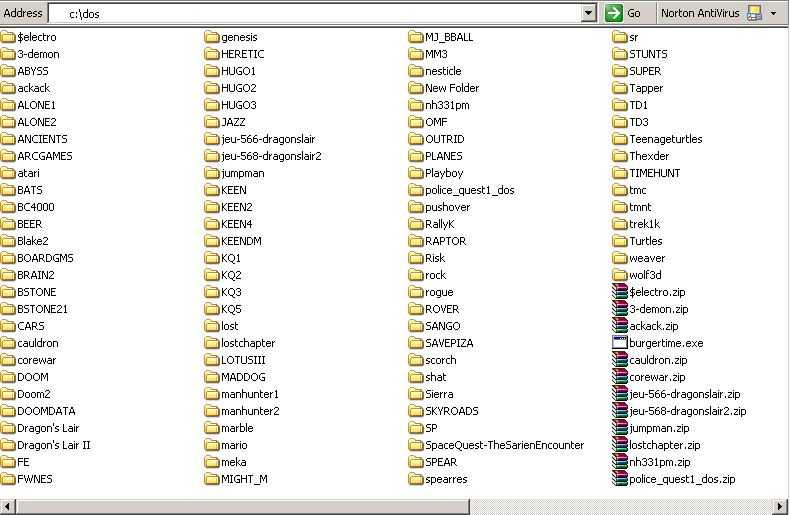This screenshot has height=515, width=790.
Task: Select the jeu-568-dragonslair2.zip archive icon
Action: 620,411
